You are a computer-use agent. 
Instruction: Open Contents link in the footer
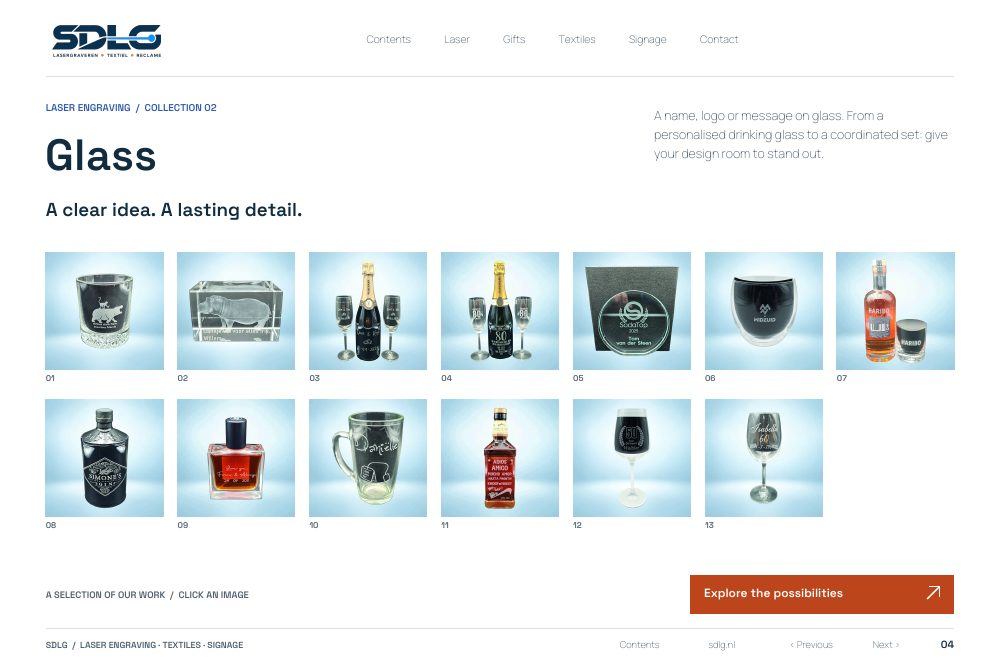coord(639,645)
